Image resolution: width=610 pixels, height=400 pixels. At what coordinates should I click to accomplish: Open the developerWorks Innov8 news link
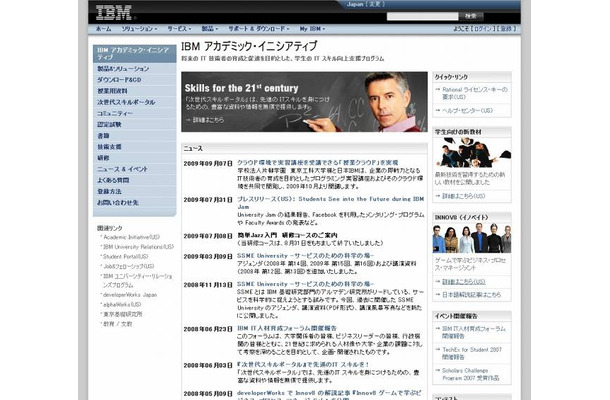click(x=329, y=393)
